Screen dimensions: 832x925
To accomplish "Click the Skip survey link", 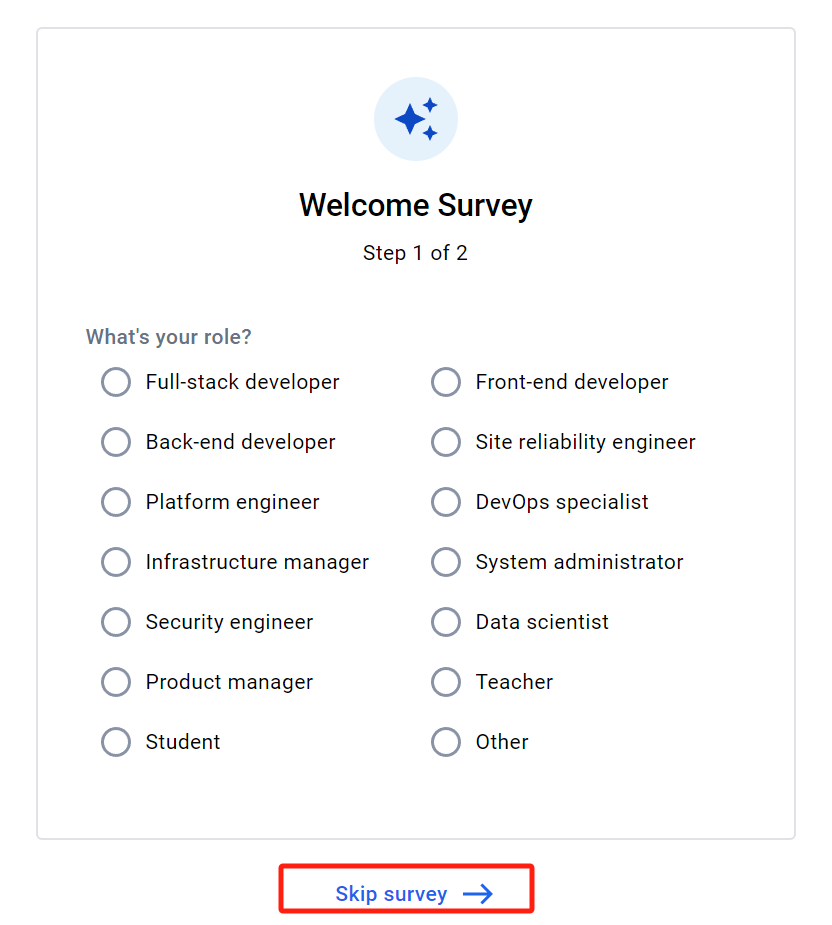I will 391,894.
